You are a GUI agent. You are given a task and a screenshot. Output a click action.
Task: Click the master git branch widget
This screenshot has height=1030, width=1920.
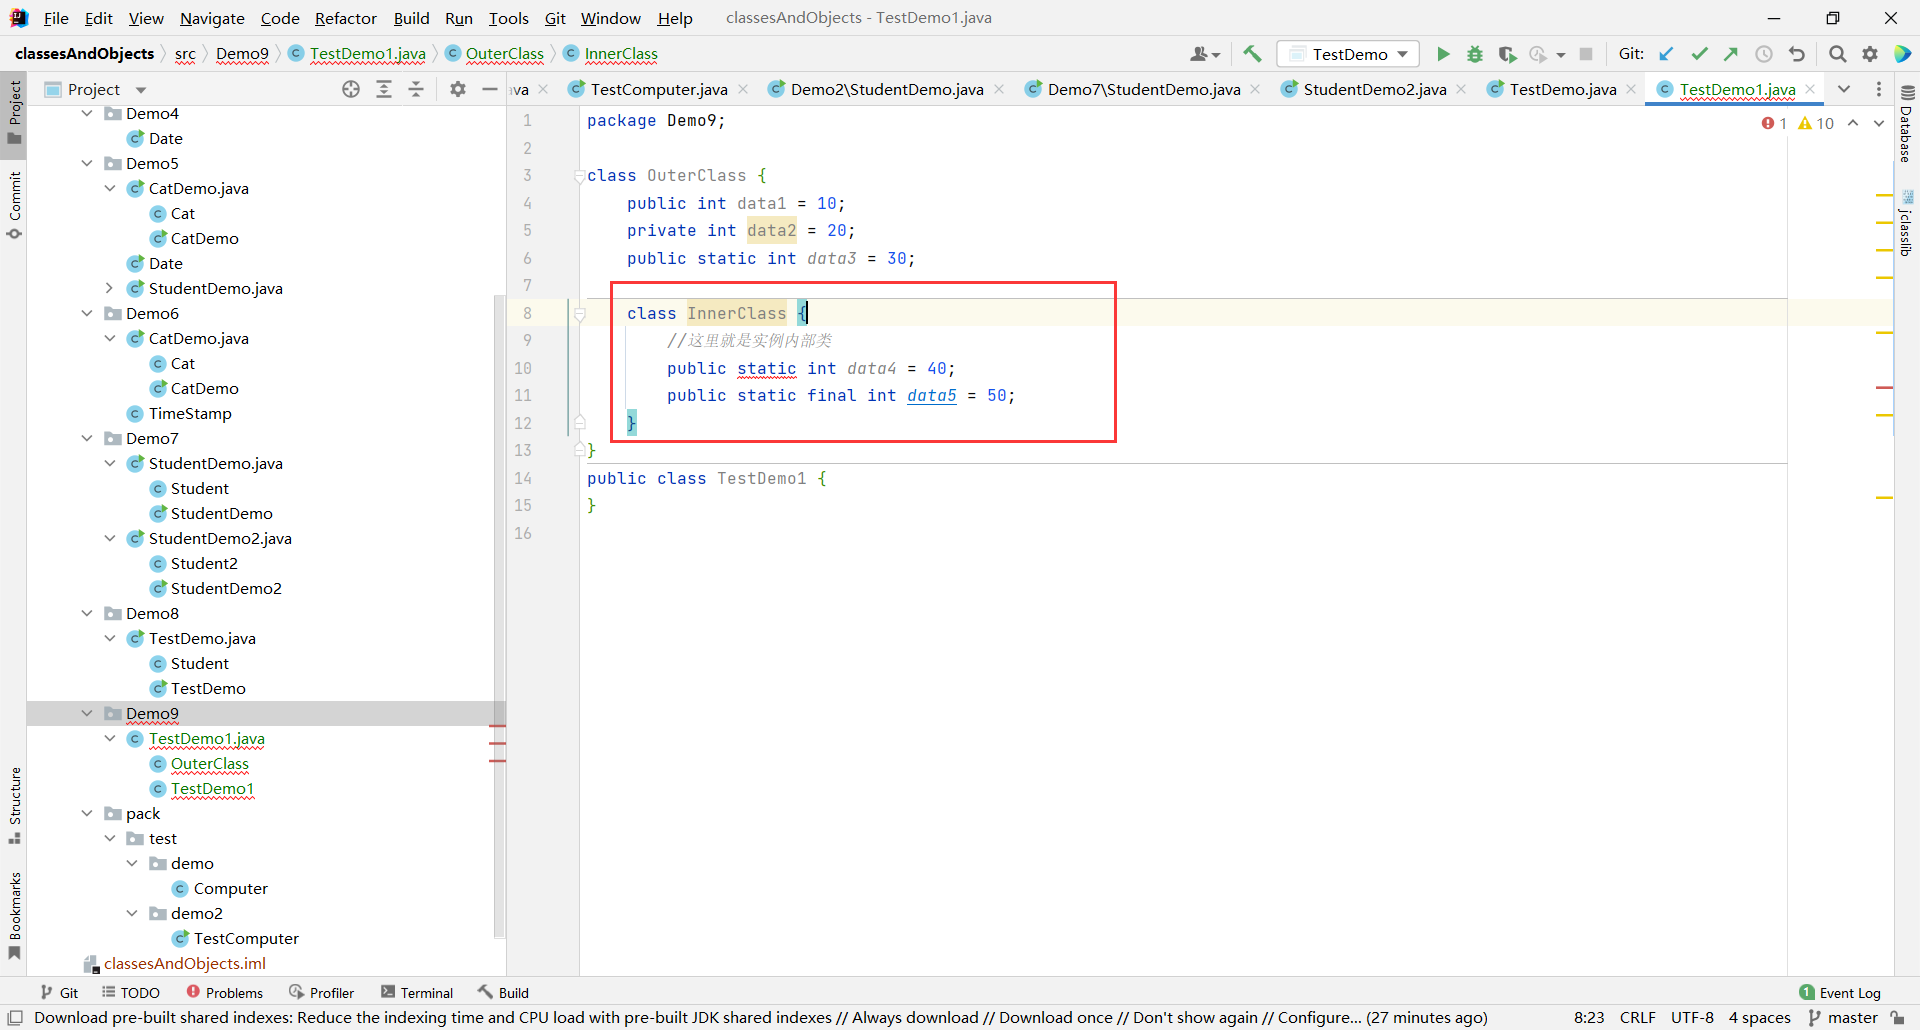[x=1843, y=1017]
